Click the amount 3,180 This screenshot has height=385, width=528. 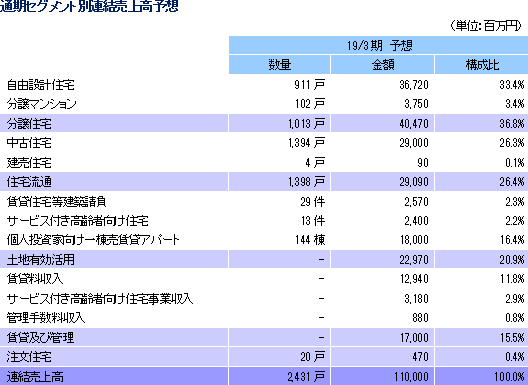(x=417, y=299)
